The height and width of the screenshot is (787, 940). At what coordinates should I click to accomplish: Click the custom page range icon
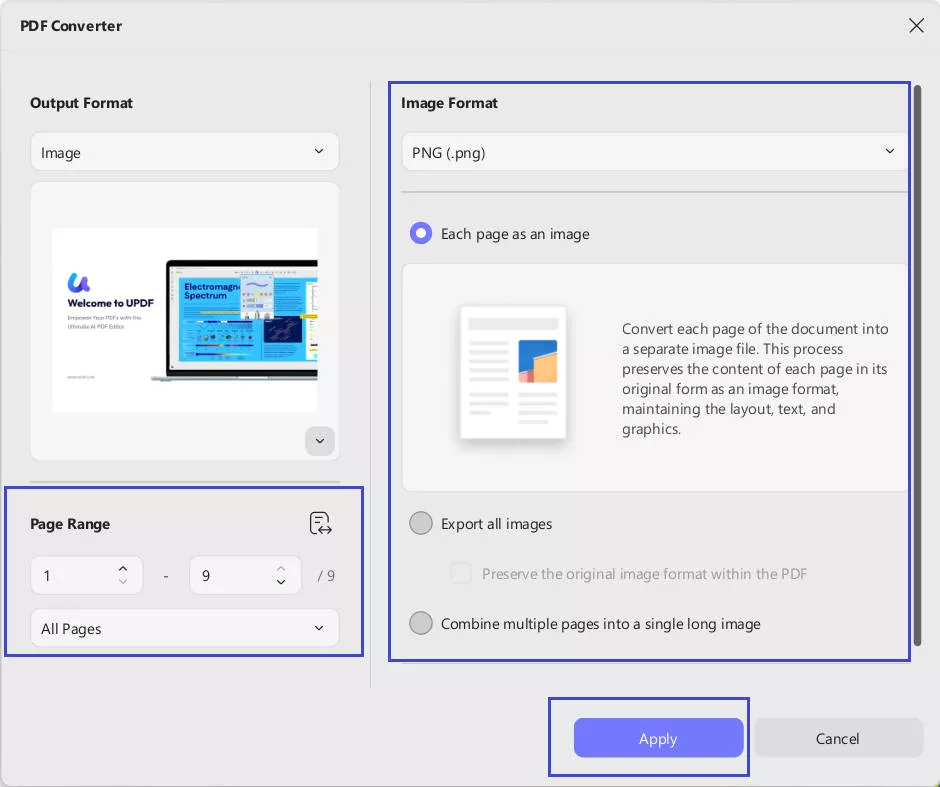(320, 523)
